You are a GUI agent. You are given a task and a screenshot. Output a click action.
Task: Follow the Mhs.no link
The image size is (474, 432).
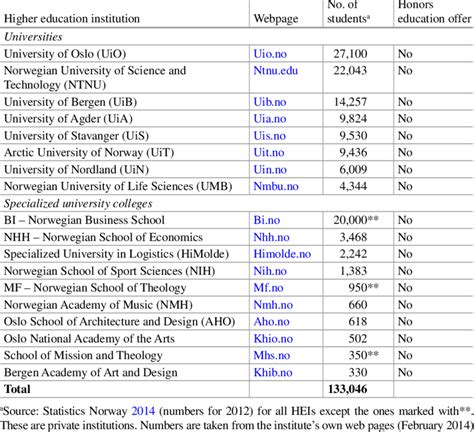tap(272, 355)
